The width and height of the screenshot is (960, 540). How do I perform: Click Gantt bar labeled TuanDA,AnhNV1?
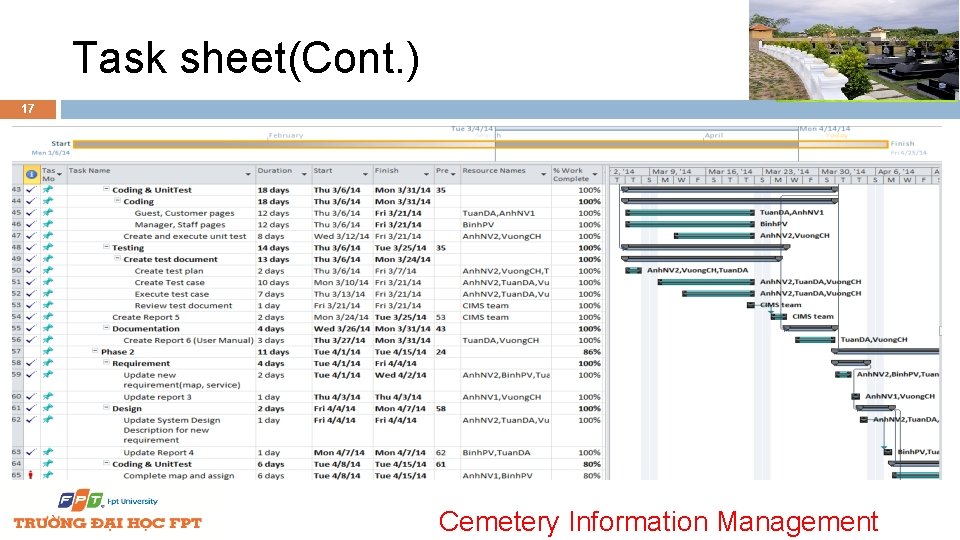690,212
